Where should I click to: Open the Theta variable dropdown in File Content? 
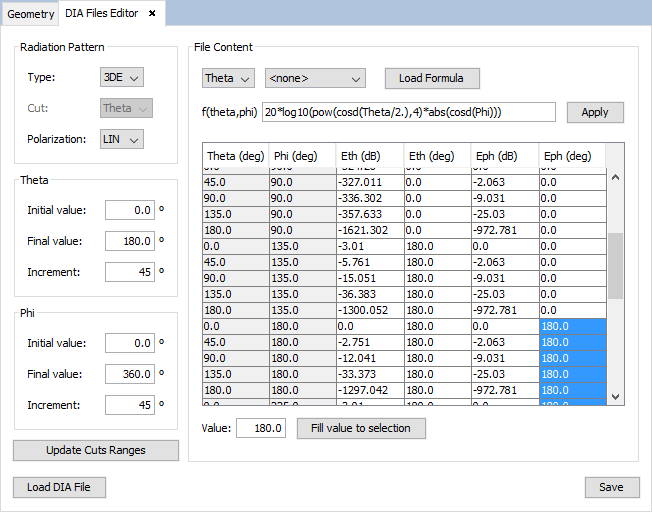pyautogui.click(x=228, y=78)
